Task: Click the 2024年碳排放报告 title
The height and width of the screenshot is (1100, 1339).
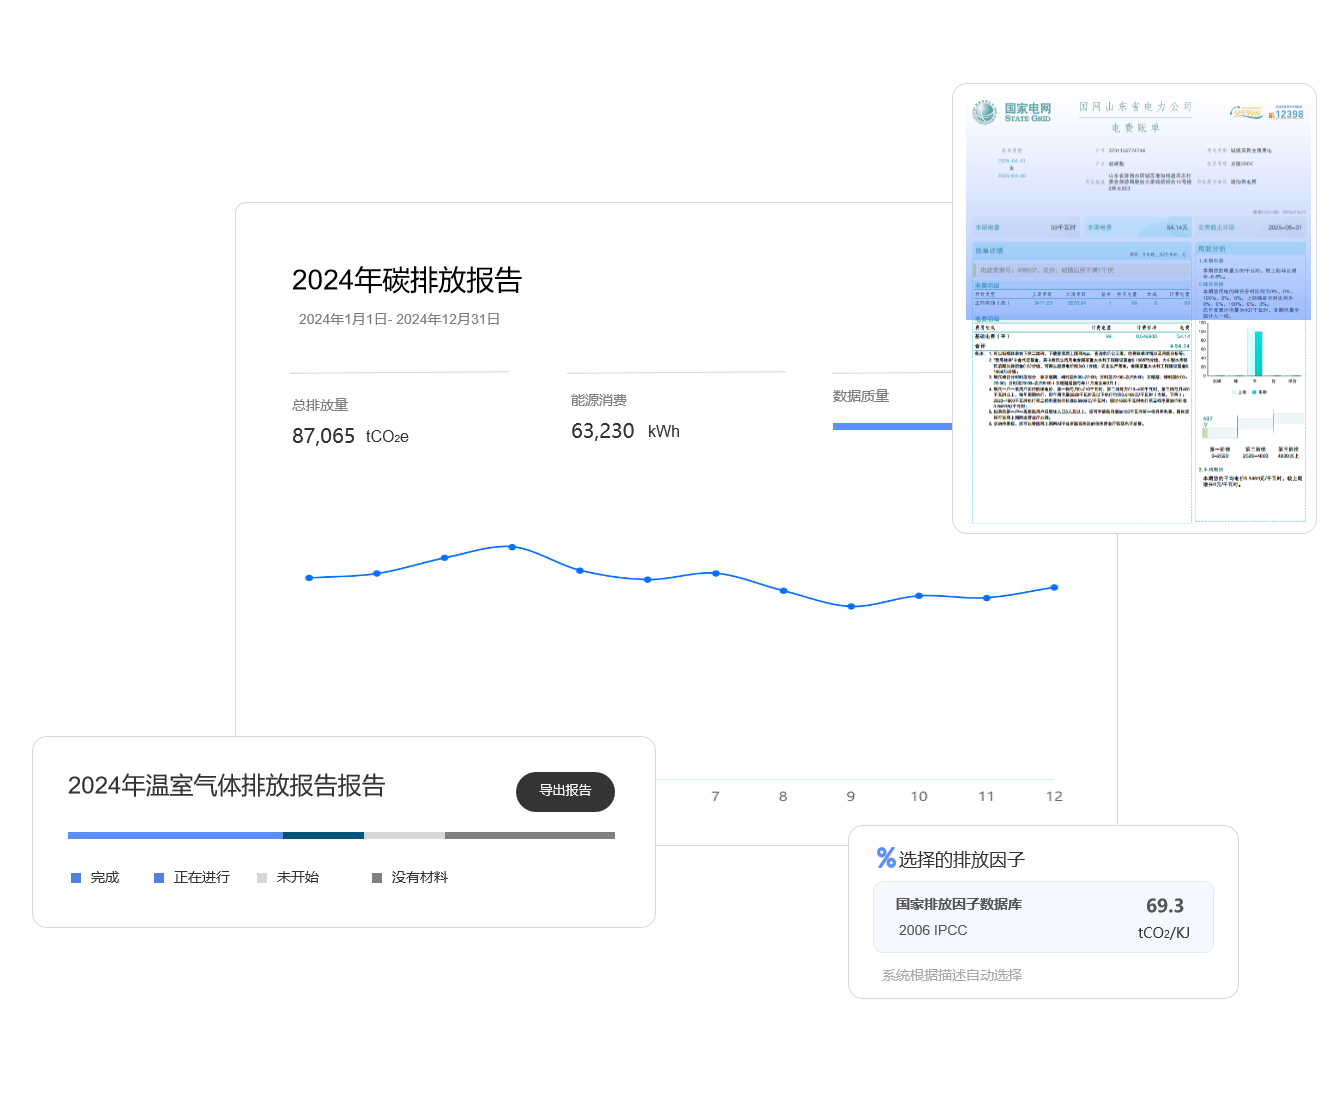Action: click(x=406, y=280)
